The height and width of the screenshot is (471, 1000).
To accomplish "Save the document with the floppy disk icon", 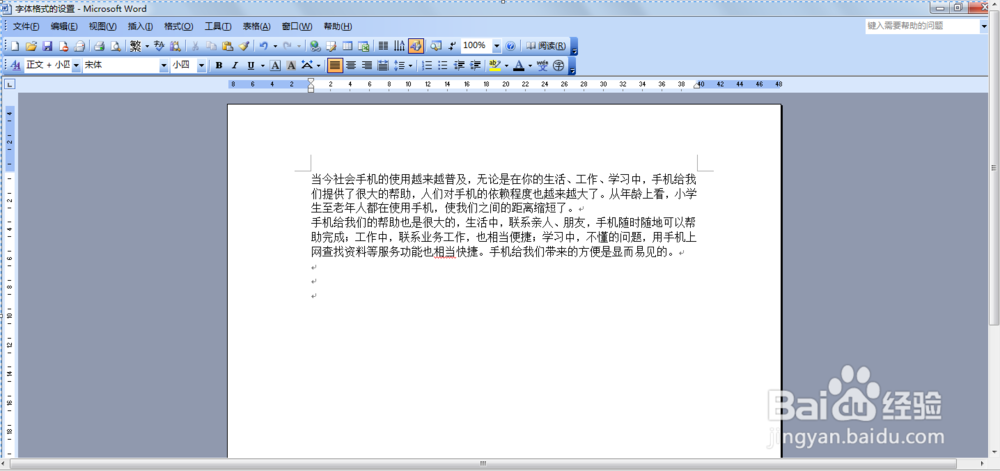I will 47,46.
